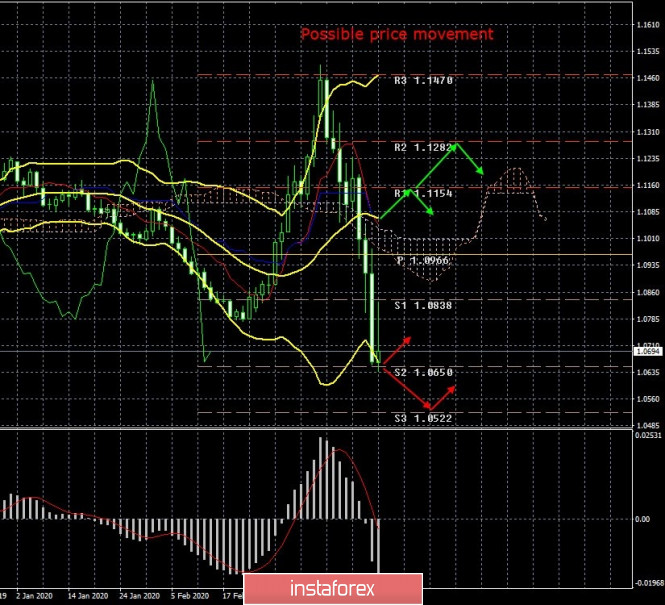
Task: Click the current price tag 1.0694
Action: (x=648, y=351)
